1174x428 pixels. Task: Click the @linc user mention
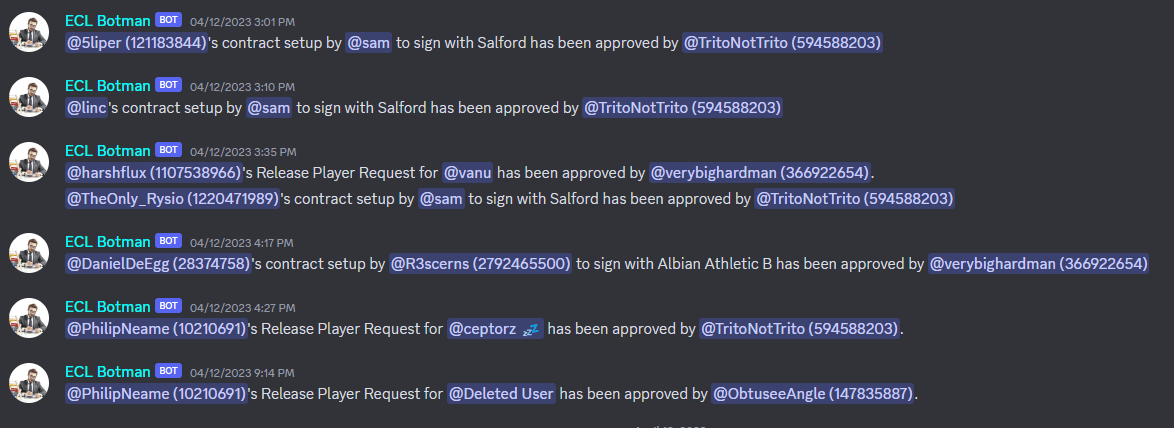coord(88,108)
